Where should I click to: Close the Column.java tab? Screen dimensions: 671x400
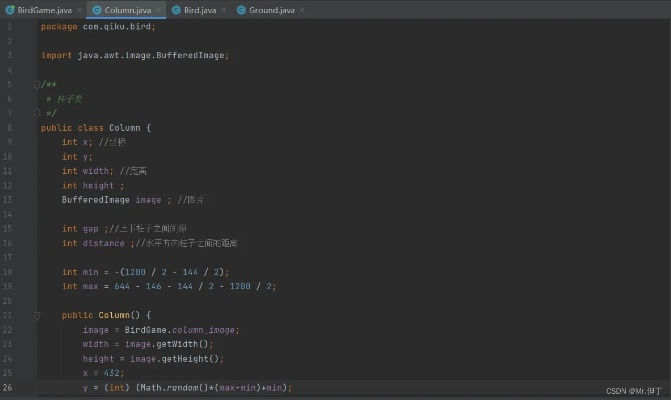pyautogui.click(x=158, y=9)
